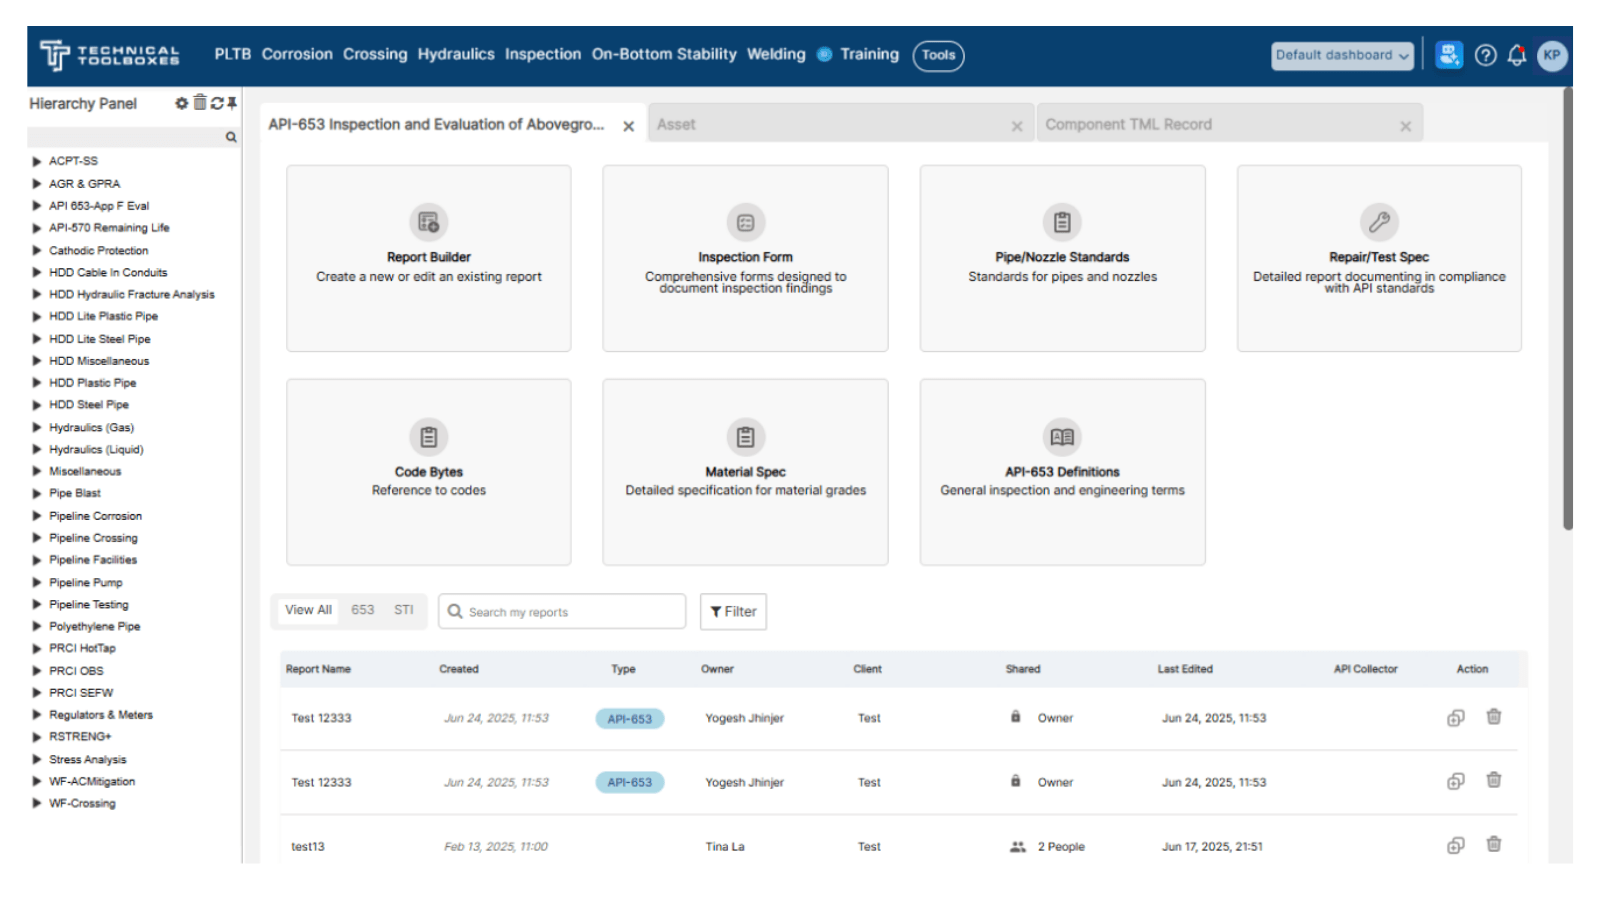This screenshot has height=900, width=1600.
Task: Open the Inspection menu
Action: coord(543,54)
